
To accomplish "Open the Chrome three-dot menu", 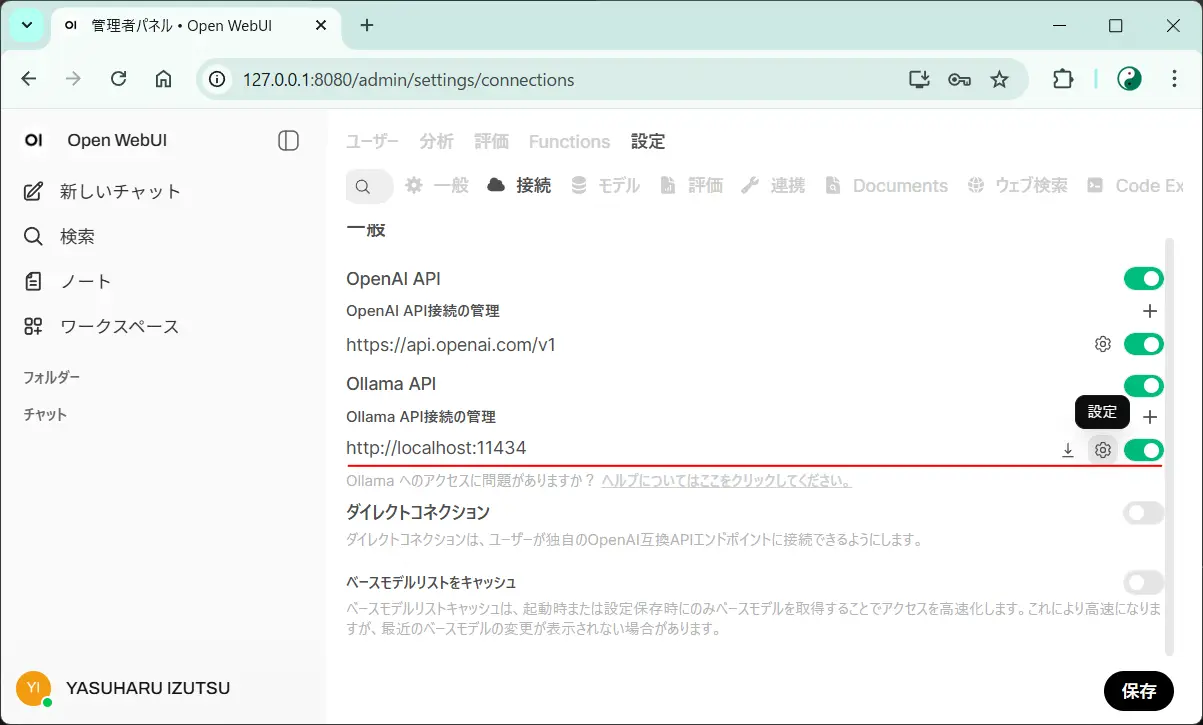I will (x=1175, y=79).
